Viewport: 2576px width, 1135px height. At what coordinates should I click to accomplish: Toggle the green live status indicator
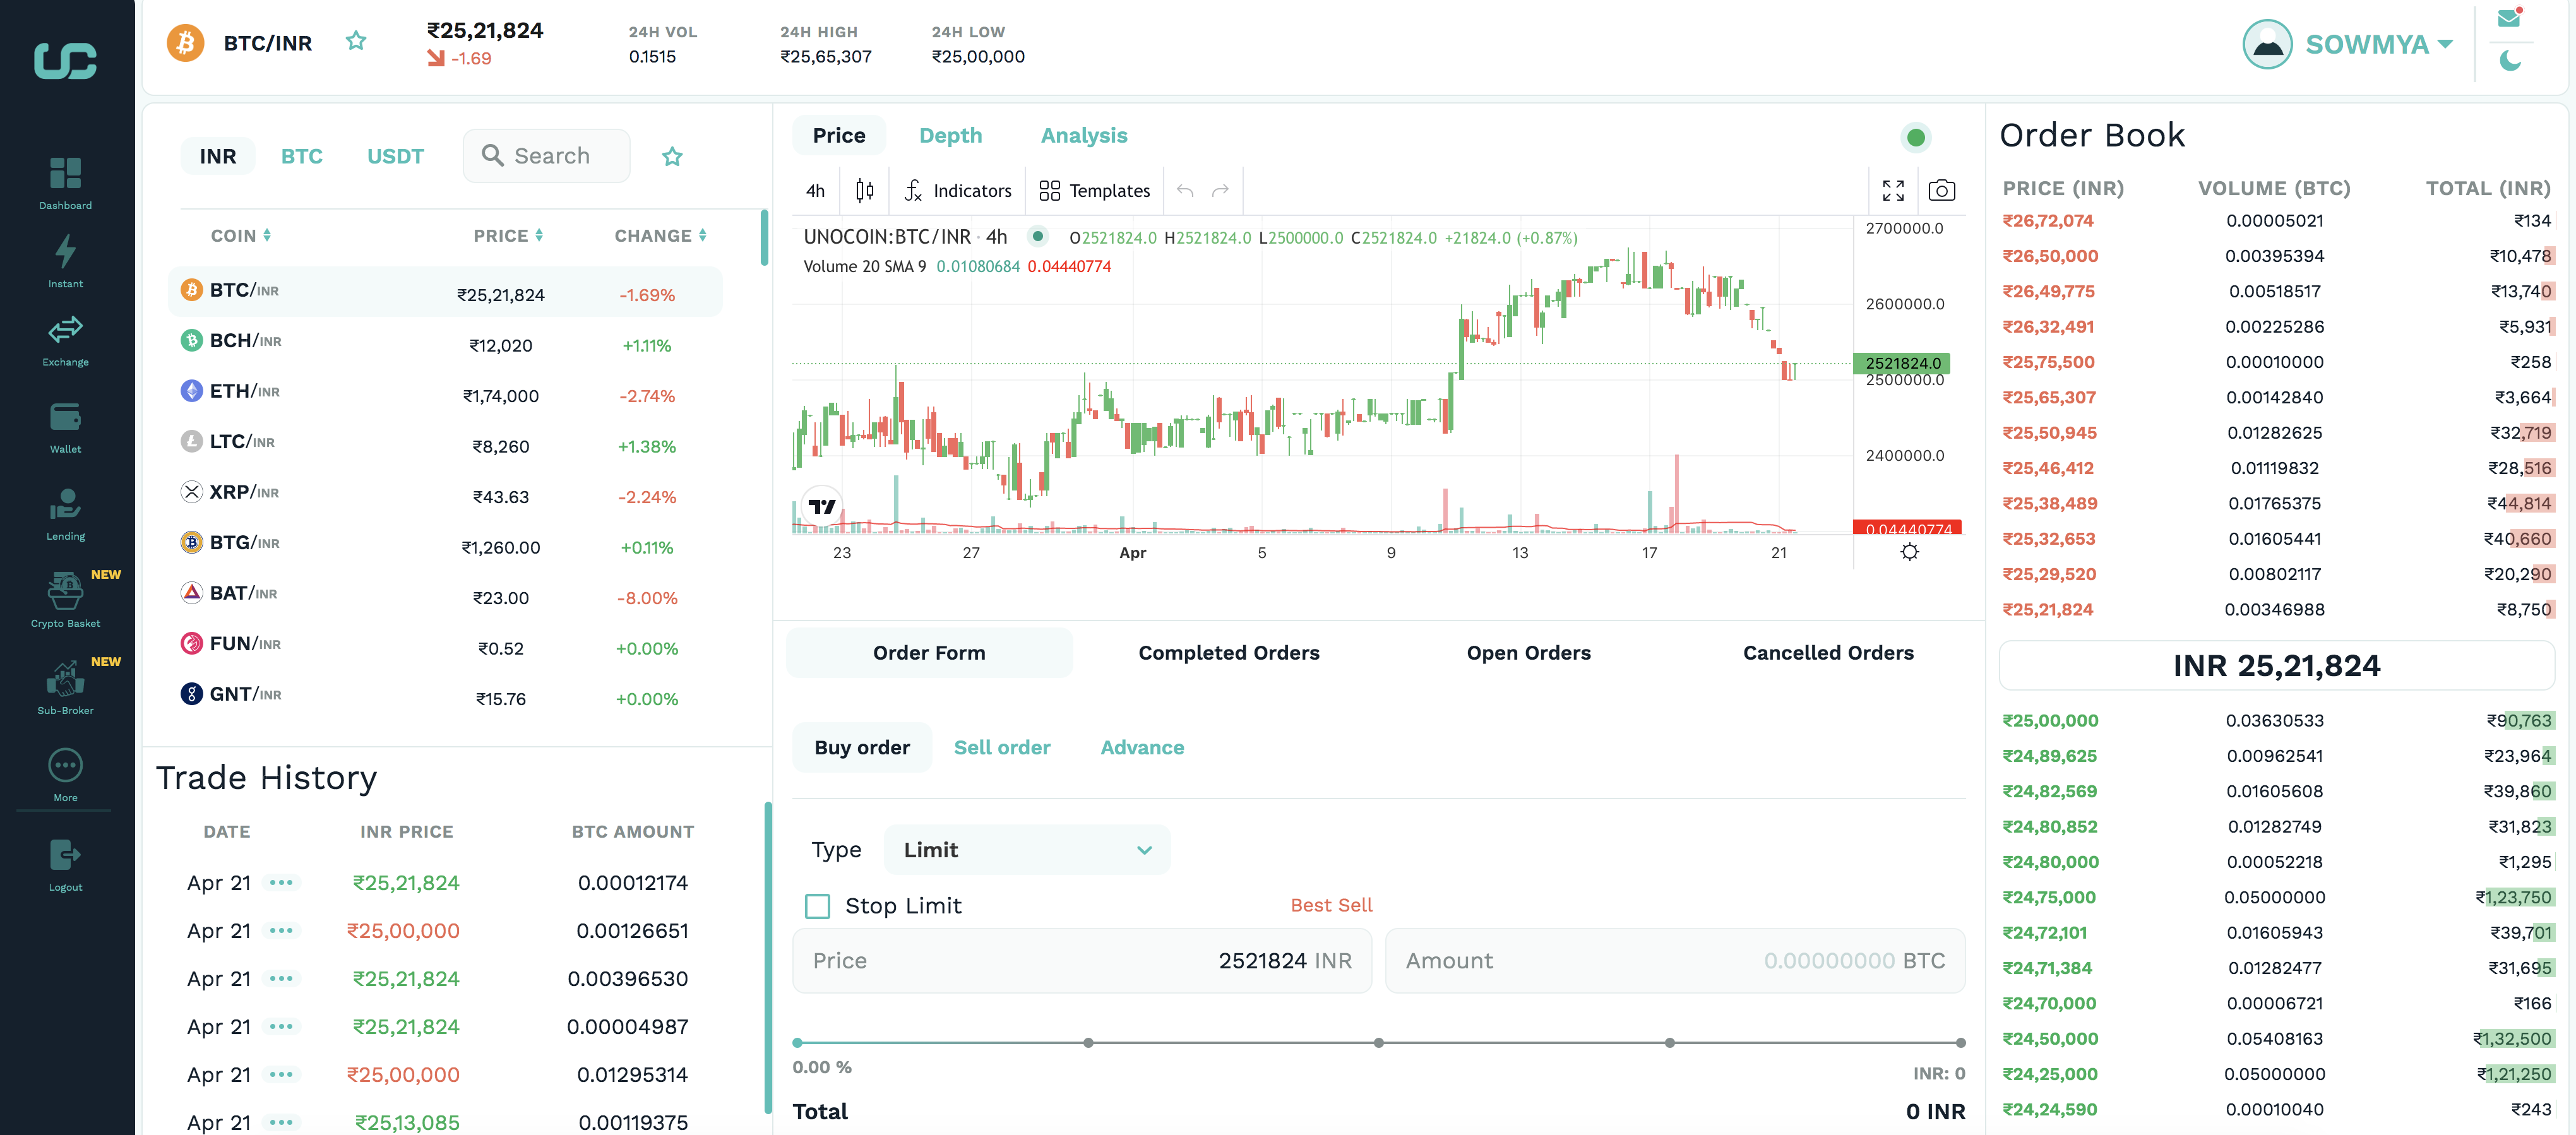coord(1916,137)
